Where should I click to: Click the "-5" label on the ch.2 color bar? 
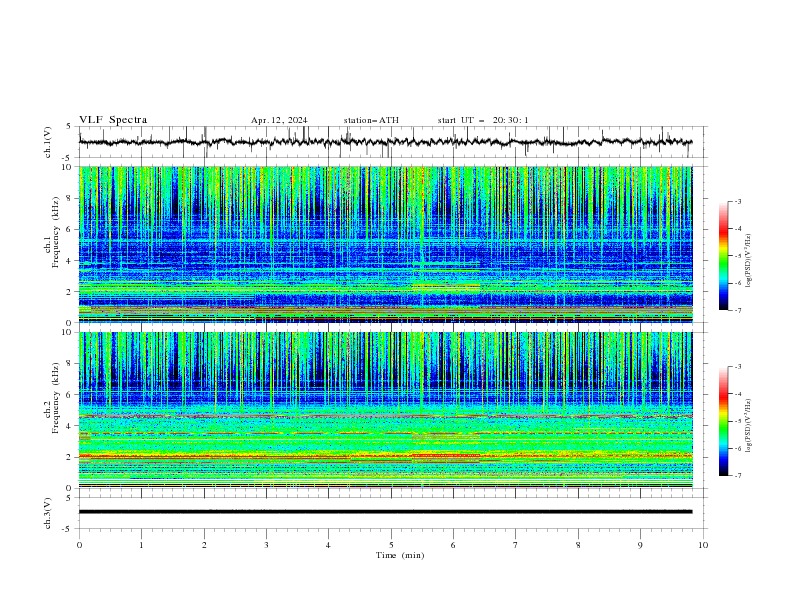(x=738, y=421)
